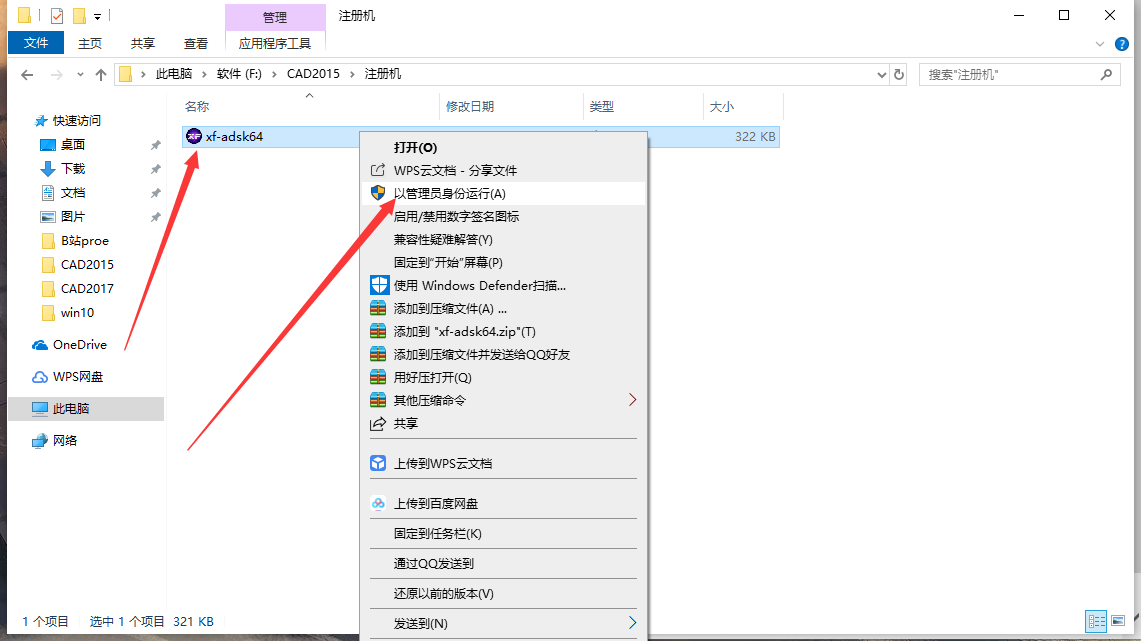Switch to the 主页 ribbon tab

pos(90,44)
